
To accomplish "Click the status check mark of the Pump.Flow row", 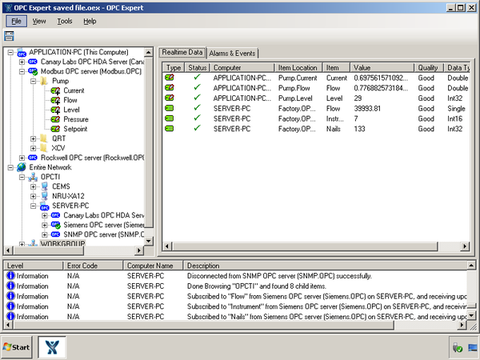I will (x=197, y=87).
